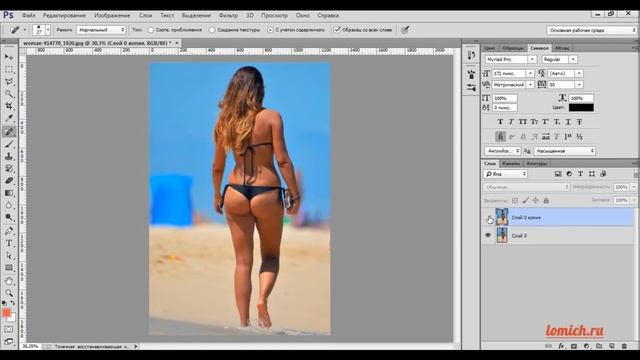
Task: Apply All Caps text style
Action: (522, 122)
